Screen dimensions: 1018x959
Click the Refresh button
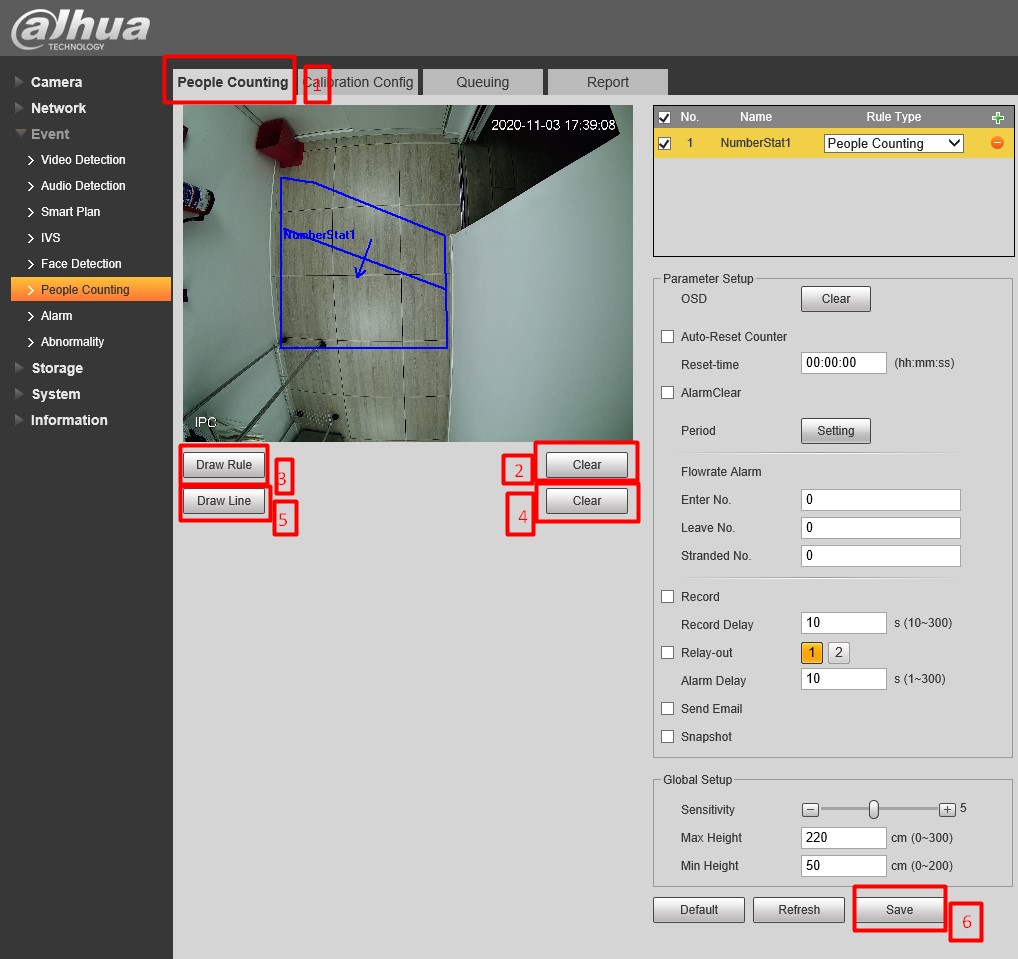[x=799, y=910]
